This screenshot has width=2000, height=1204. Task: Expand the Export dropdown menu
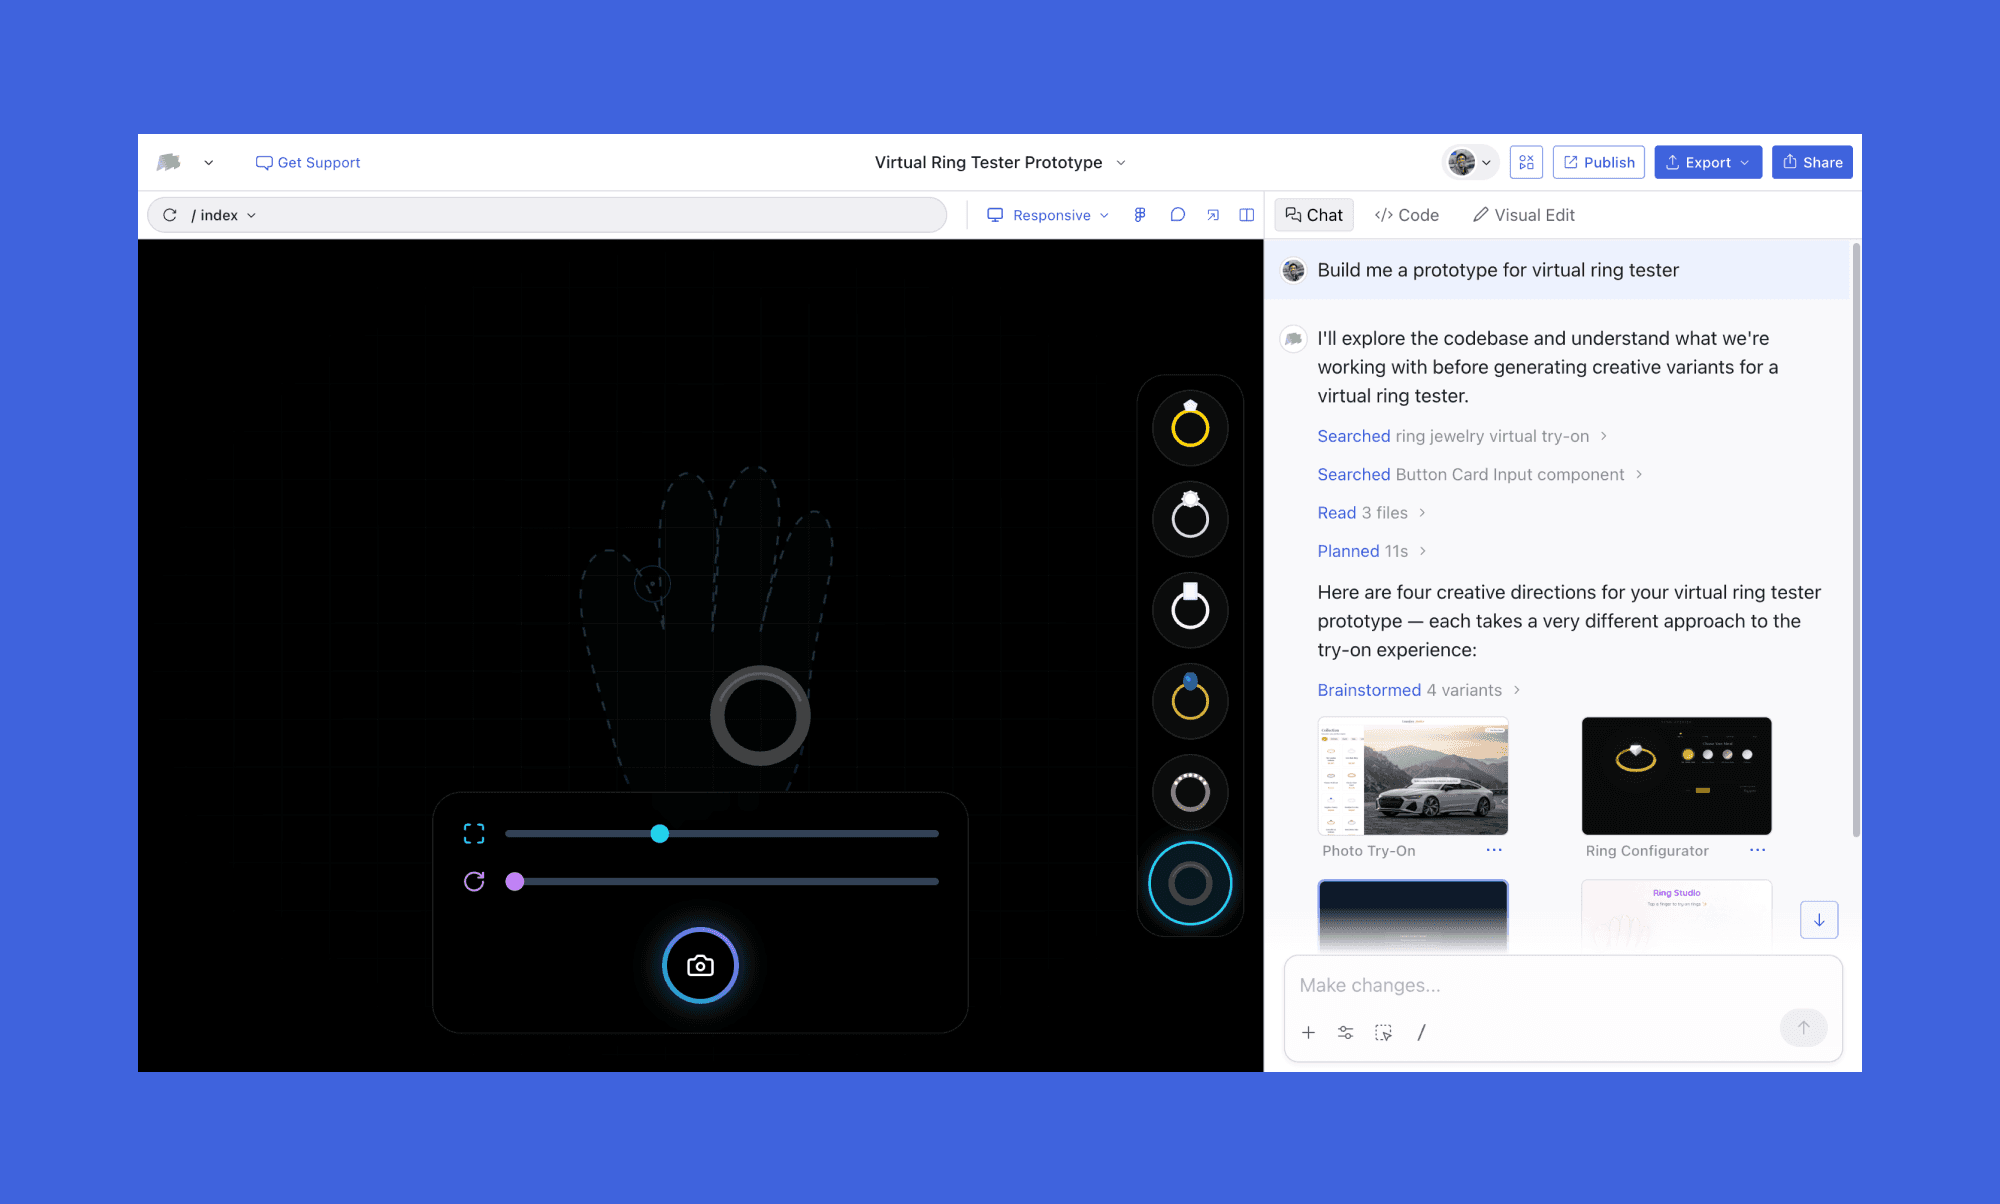point(1708,162)
